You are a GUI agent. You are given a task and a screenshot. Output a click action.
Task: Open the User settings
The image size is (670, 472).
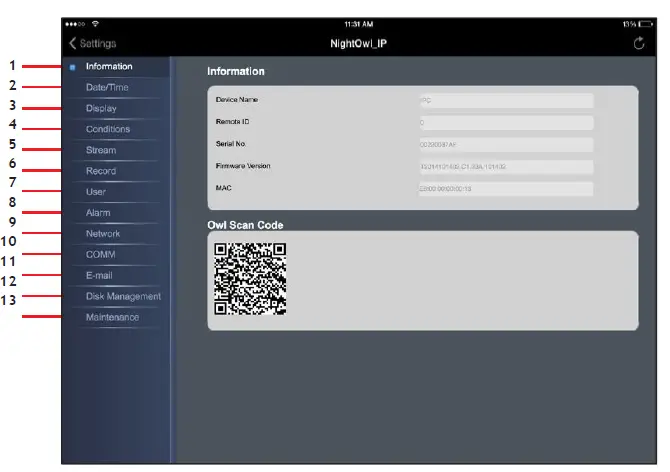click(x=96, y=192)
